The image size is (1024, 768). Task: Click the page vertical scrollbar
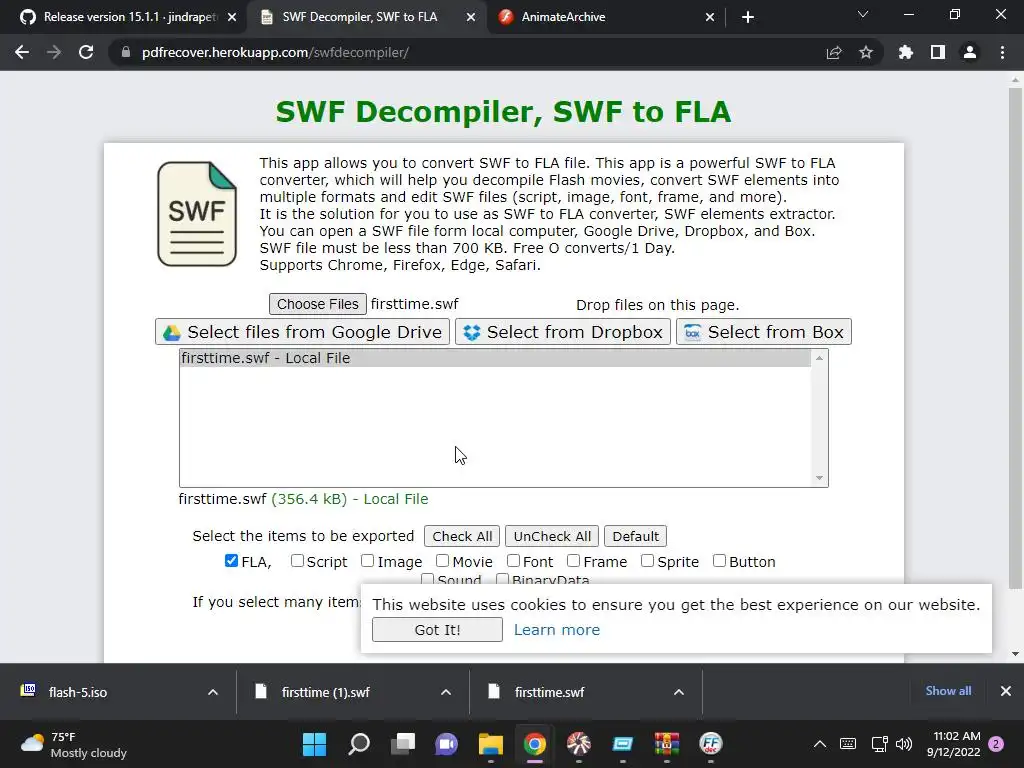pos(1015,336)
